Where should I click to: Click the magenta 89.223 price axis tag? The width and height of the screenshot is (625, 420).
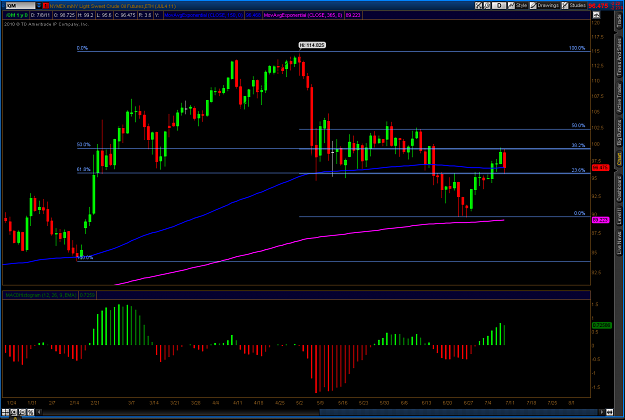point(601,220)
